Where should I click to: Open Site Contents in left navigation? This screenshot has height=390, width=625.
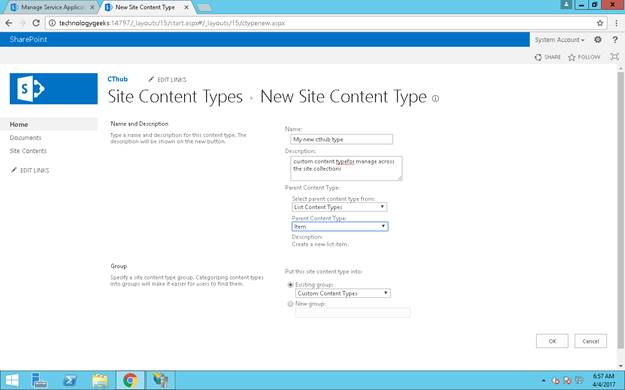(28, 151)
